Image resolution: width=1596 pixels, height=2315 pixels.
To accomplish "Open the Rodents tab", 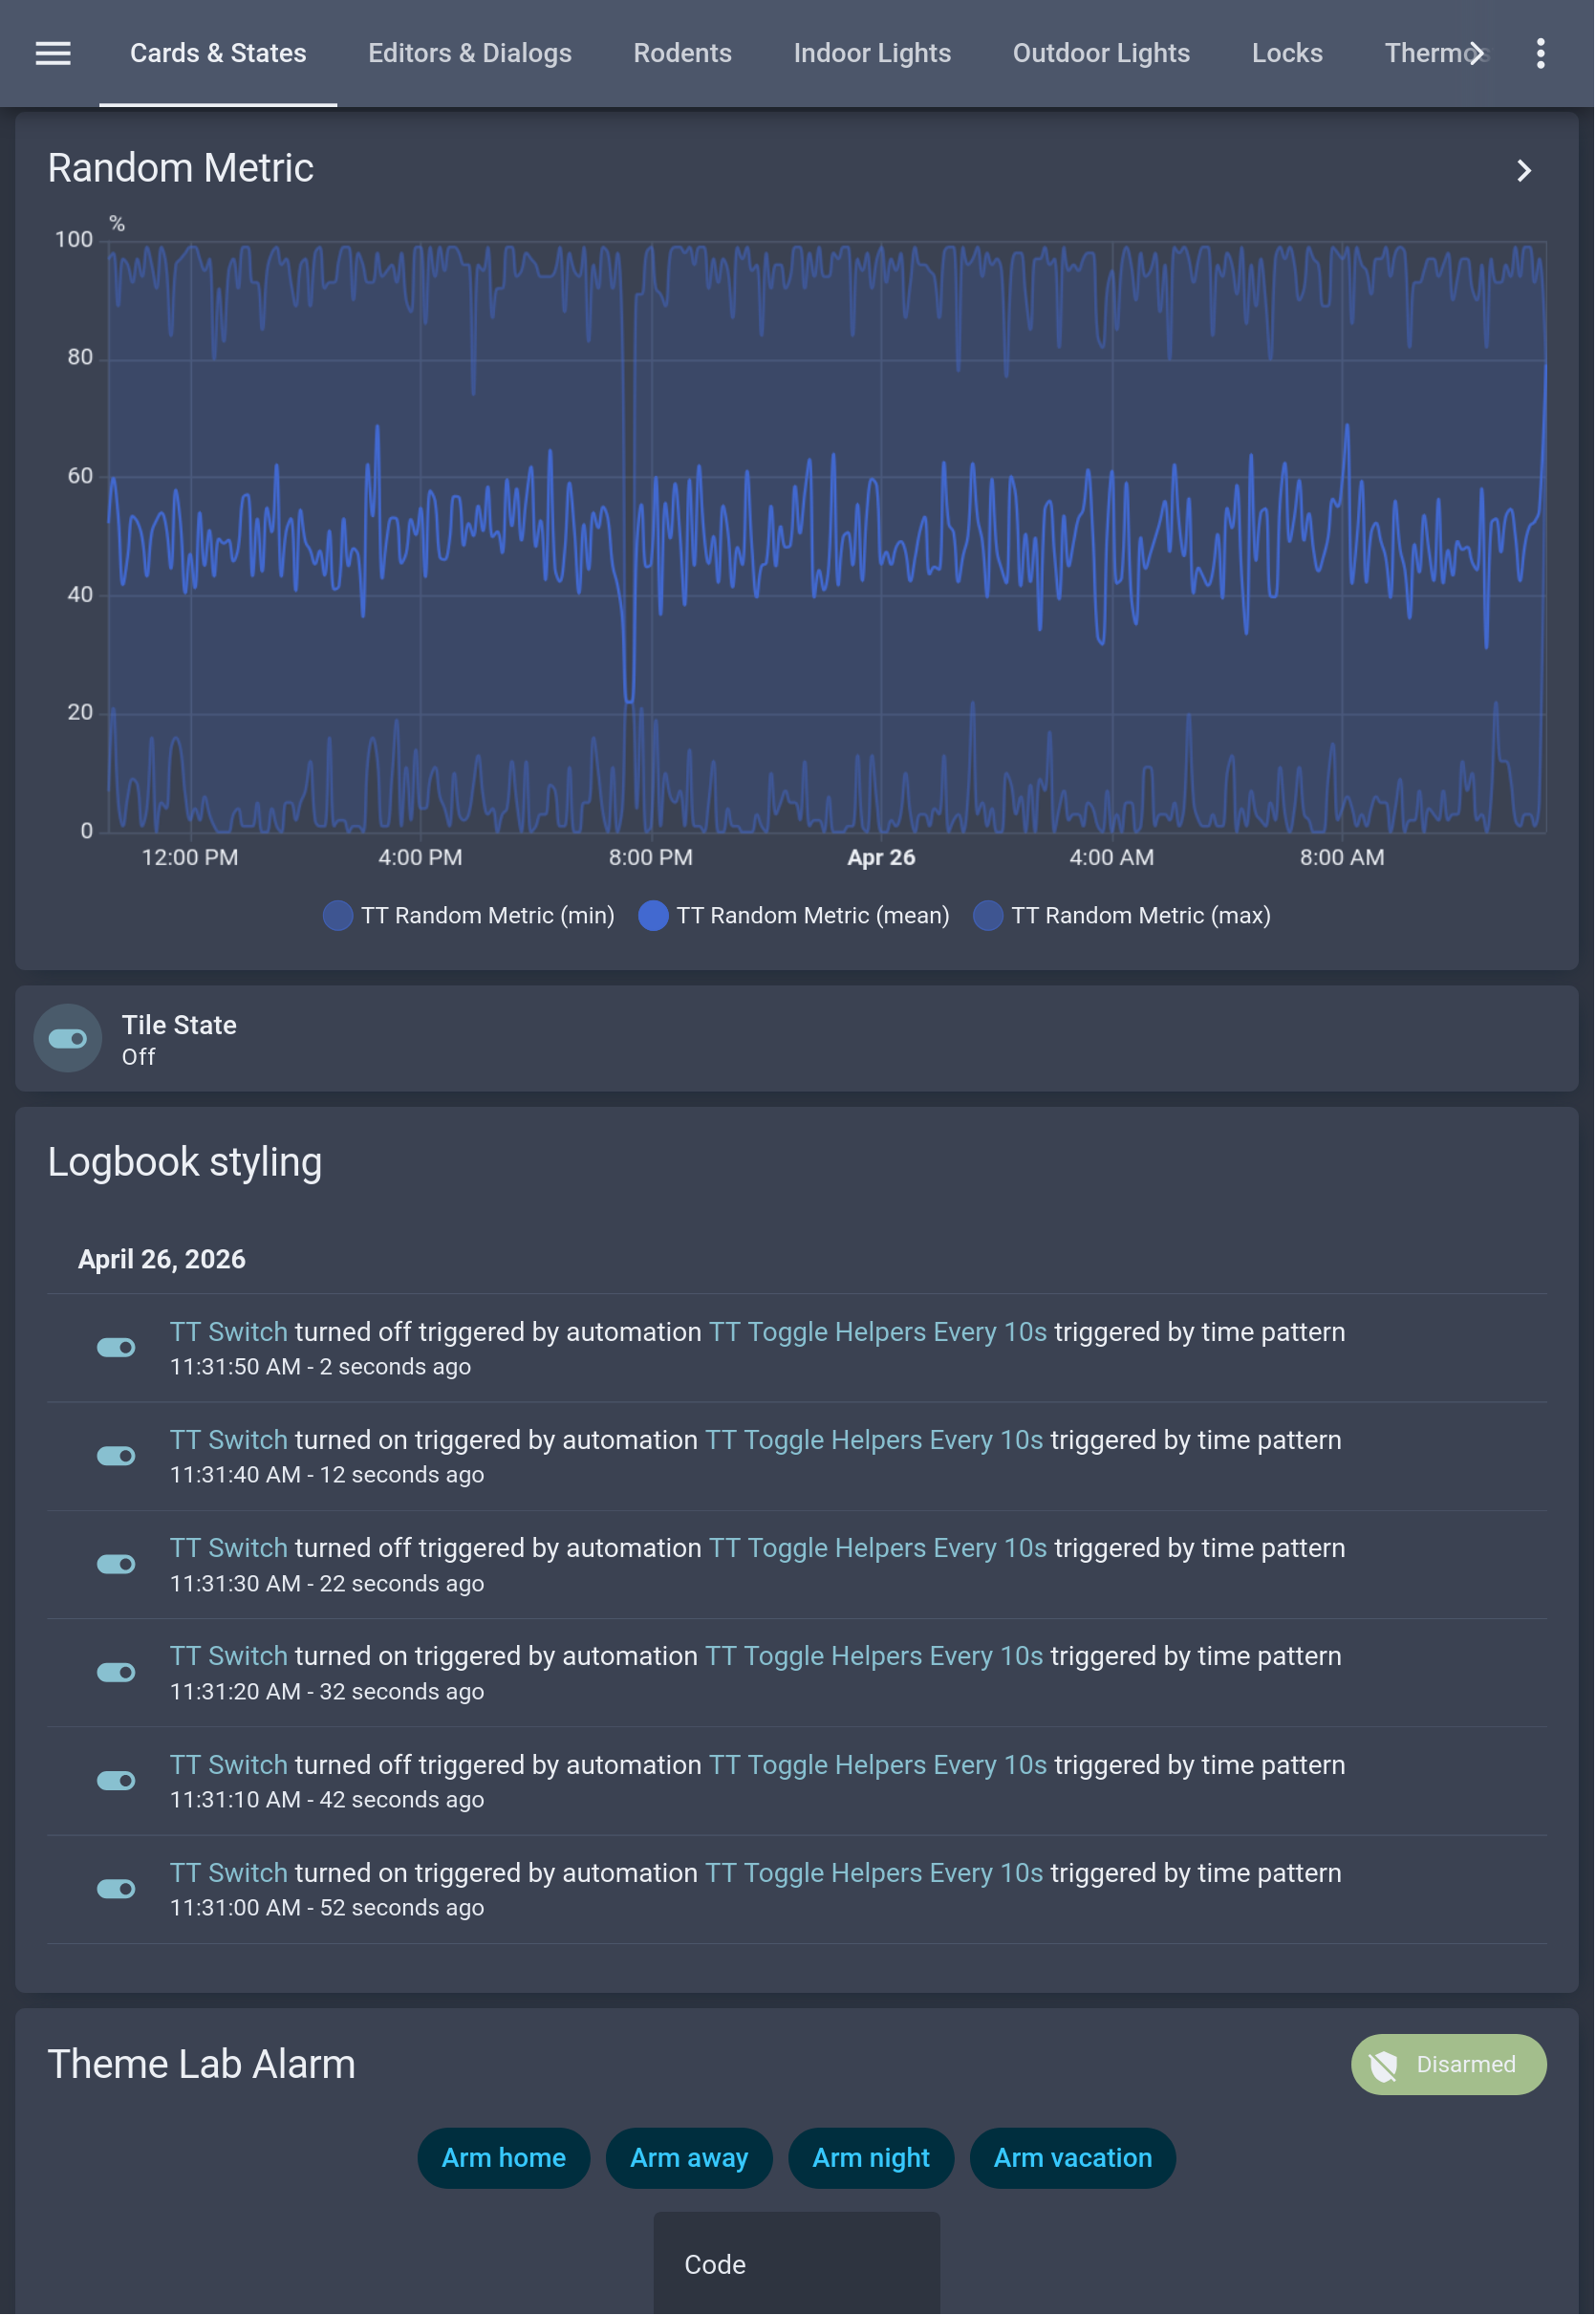I will click(x=683, y=53).
